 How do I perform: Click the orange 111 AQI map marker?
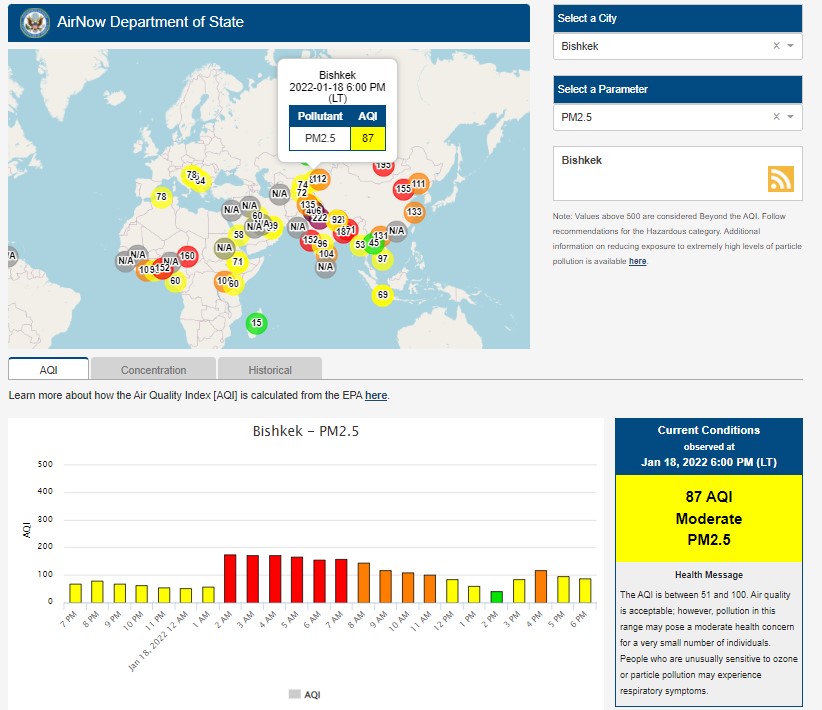[x=418, y=184]
